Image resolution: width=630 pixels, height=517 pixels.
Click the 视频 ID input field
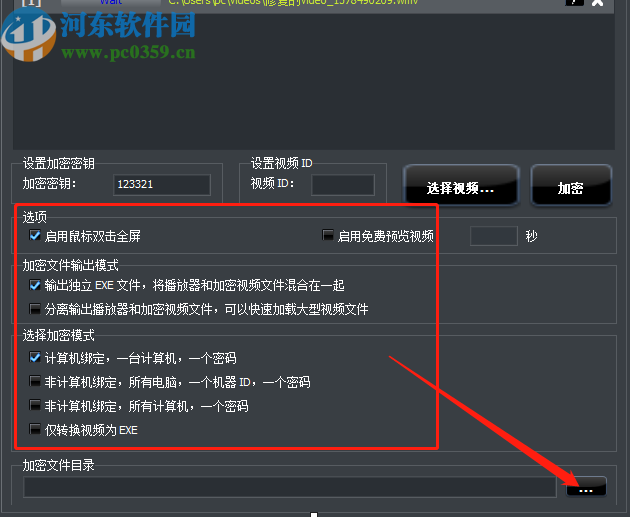pyautogui.click(x=343, y=184)
